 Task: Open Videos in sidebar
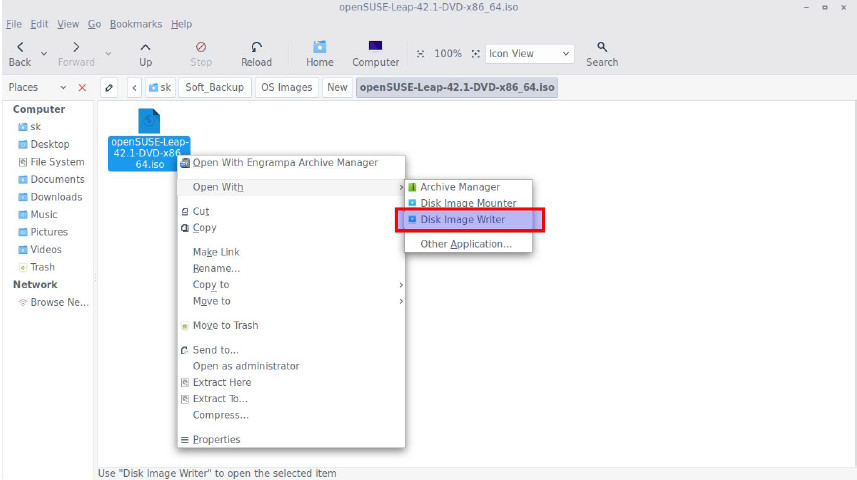coord(40,249)
